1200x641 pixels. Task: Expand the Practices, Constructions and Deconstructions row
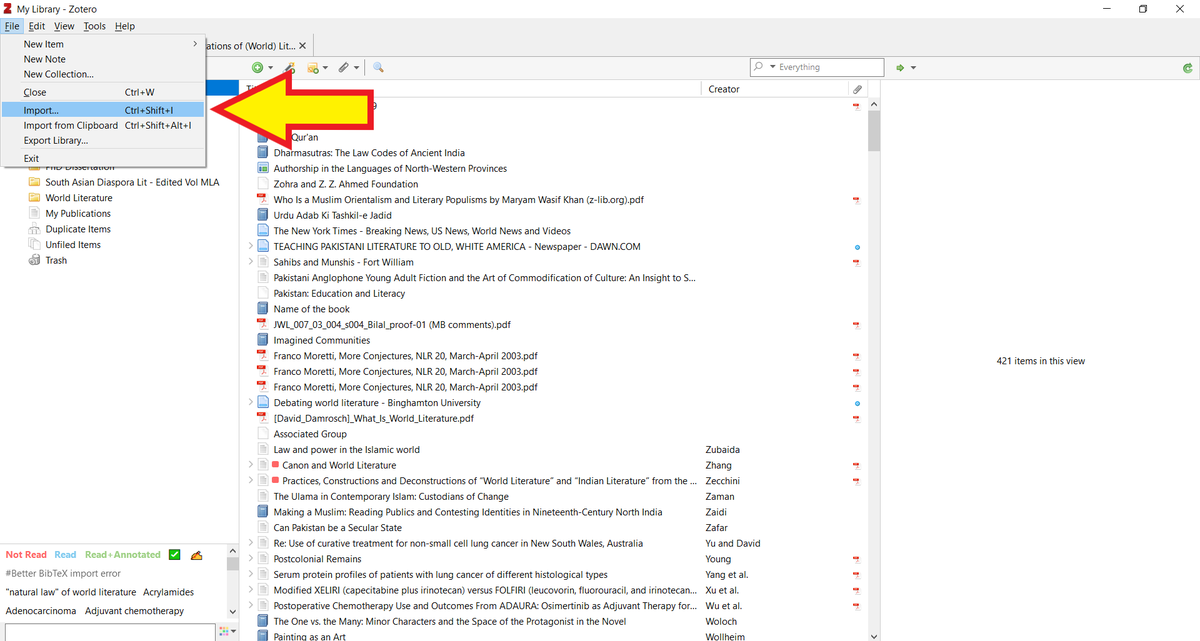[x=250, y=480]
